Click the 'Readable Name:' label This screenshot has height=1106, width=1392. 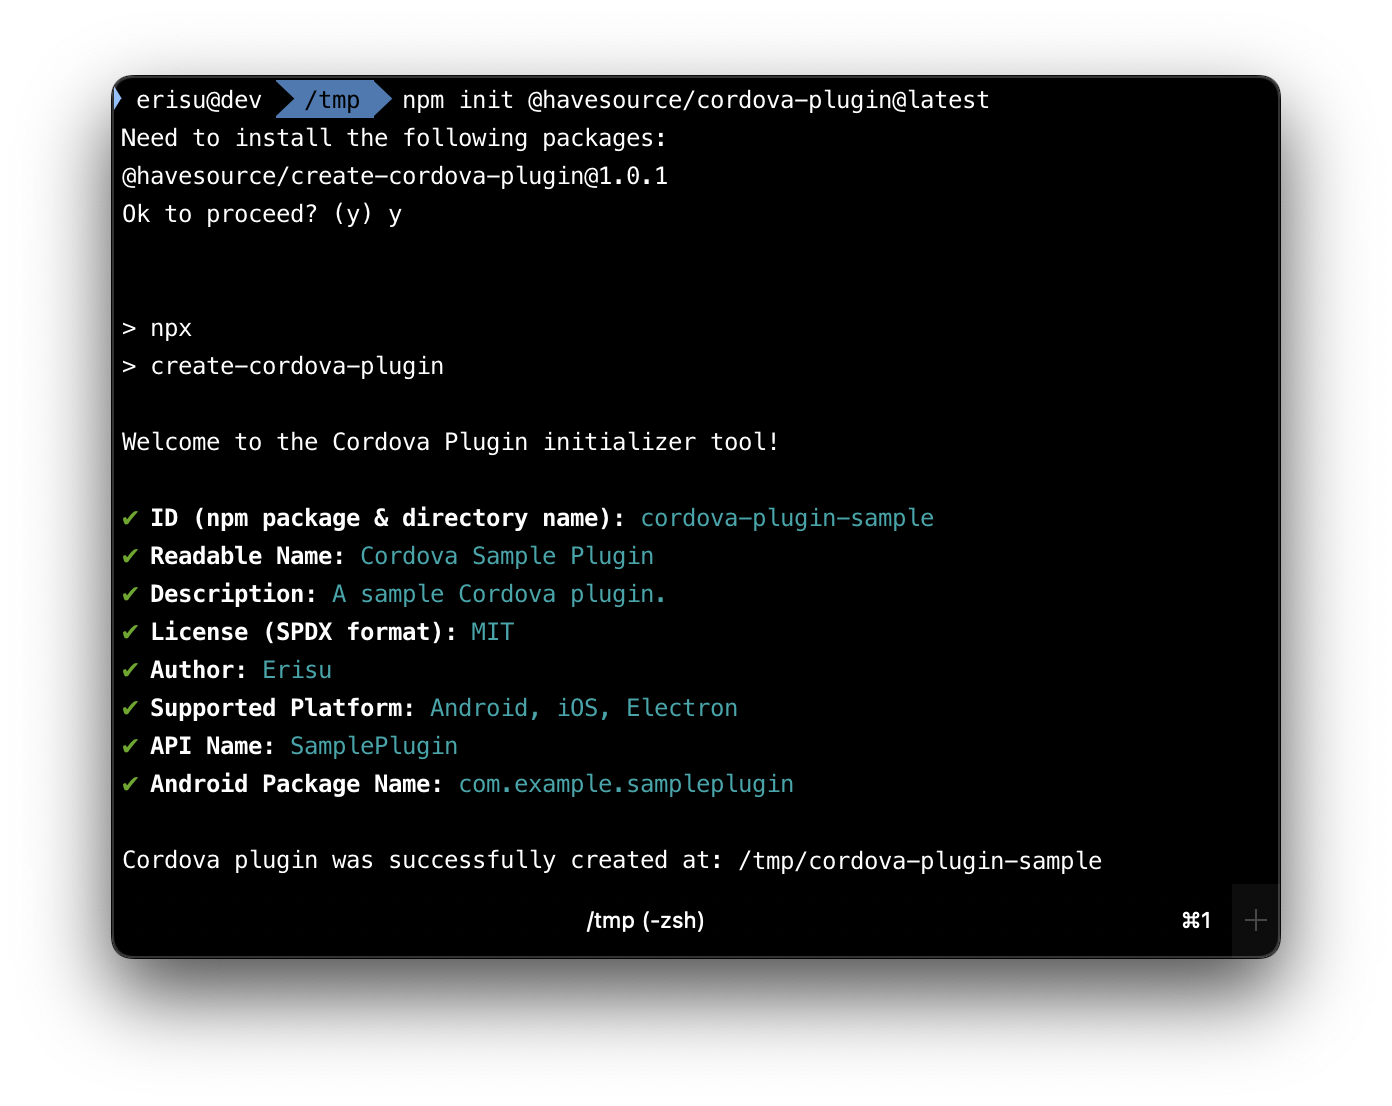[x=247, y=556]
